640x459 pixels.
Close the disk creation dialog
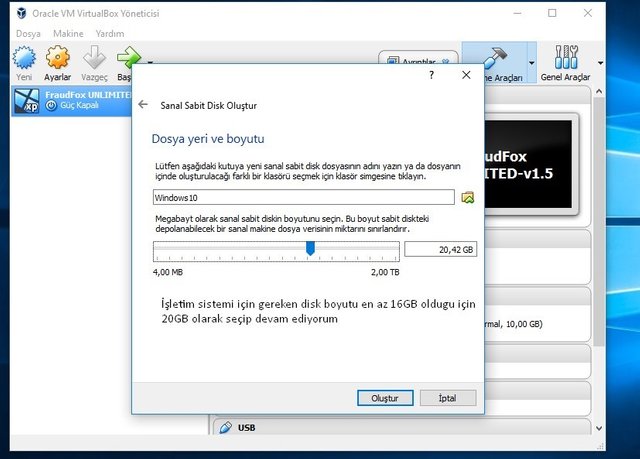tap(466, 75)
